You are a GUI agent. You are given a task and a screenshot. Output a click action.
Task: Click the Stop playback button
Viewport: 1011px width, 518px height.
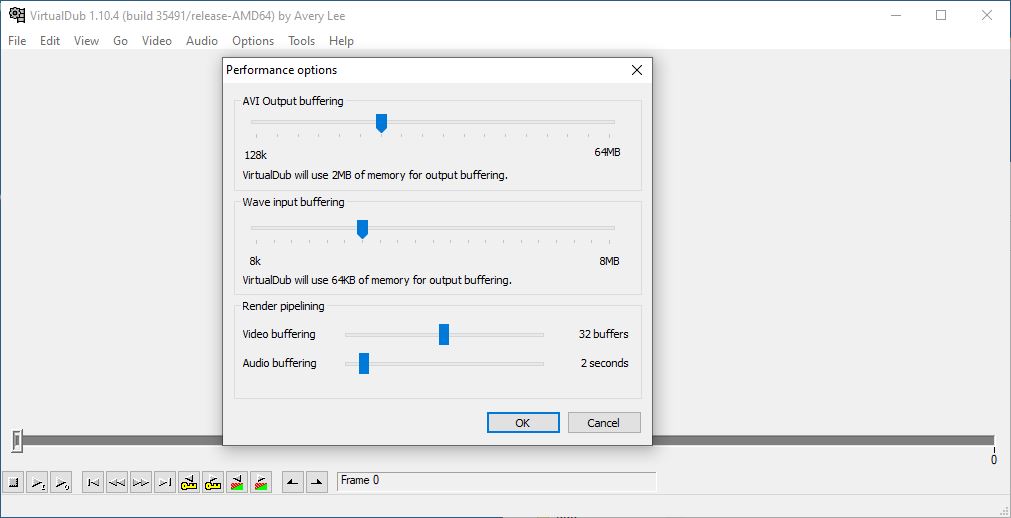pyautogui.click(x=13, y=482)
